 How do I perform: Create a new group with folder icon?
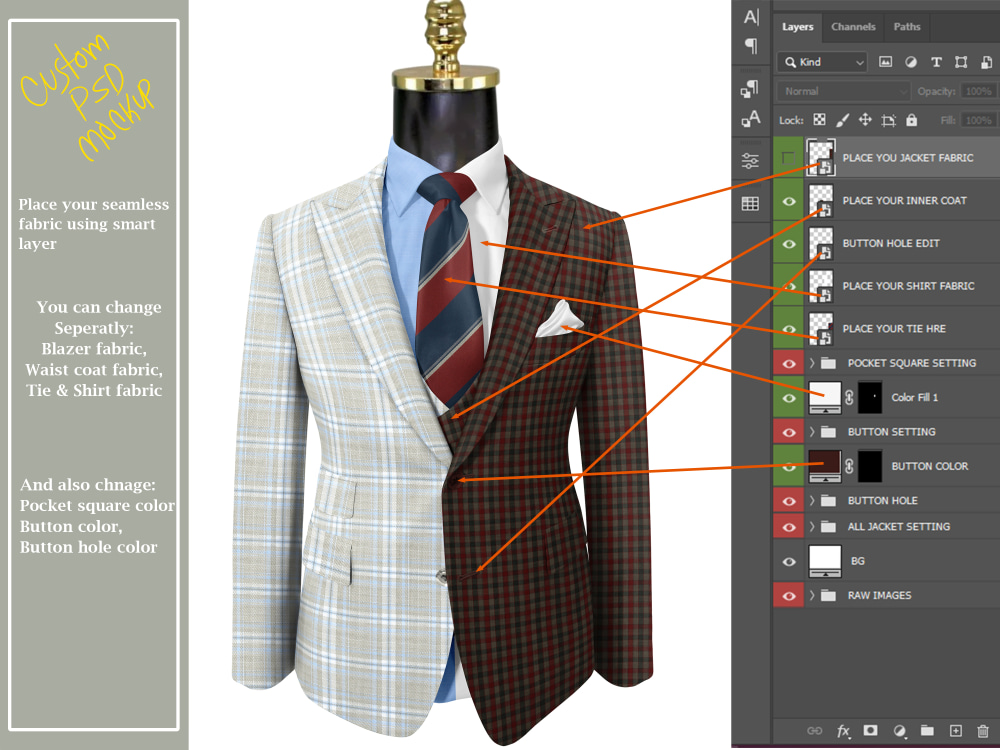pos(928,730)
